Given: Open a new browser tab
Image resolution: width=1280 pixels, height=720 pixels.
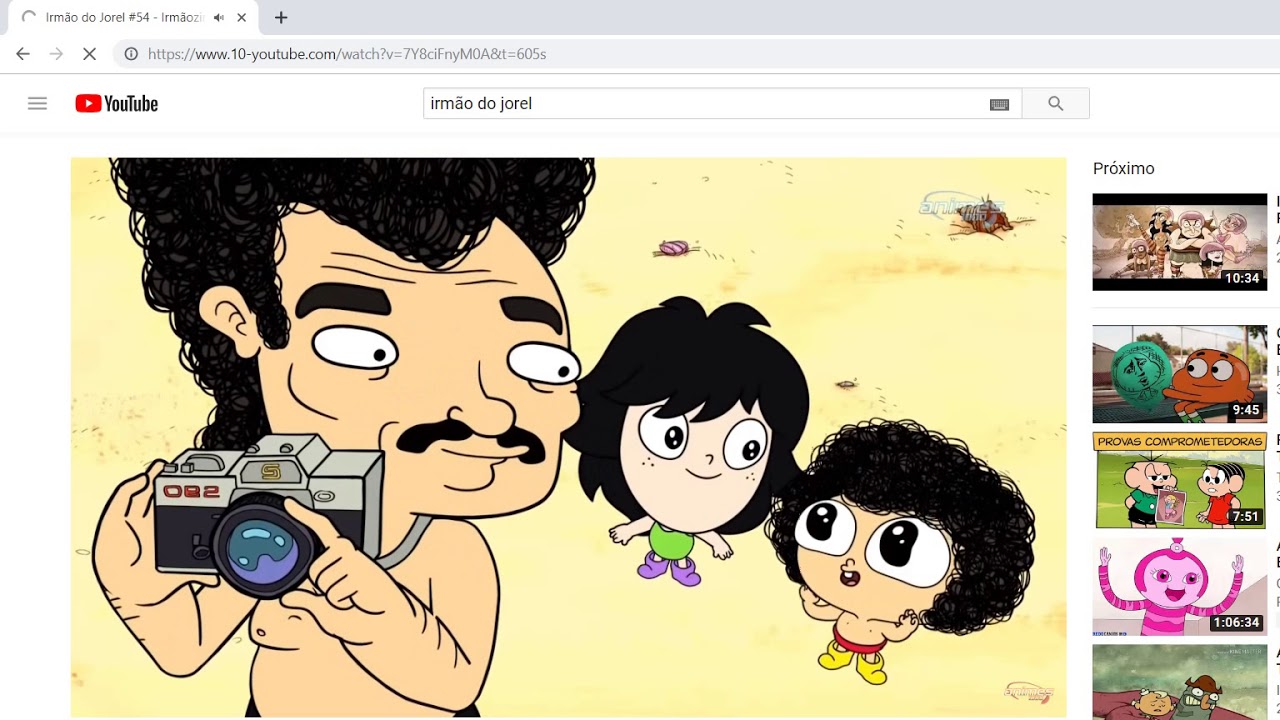Looking at the screenshot, I should [281, 17].
